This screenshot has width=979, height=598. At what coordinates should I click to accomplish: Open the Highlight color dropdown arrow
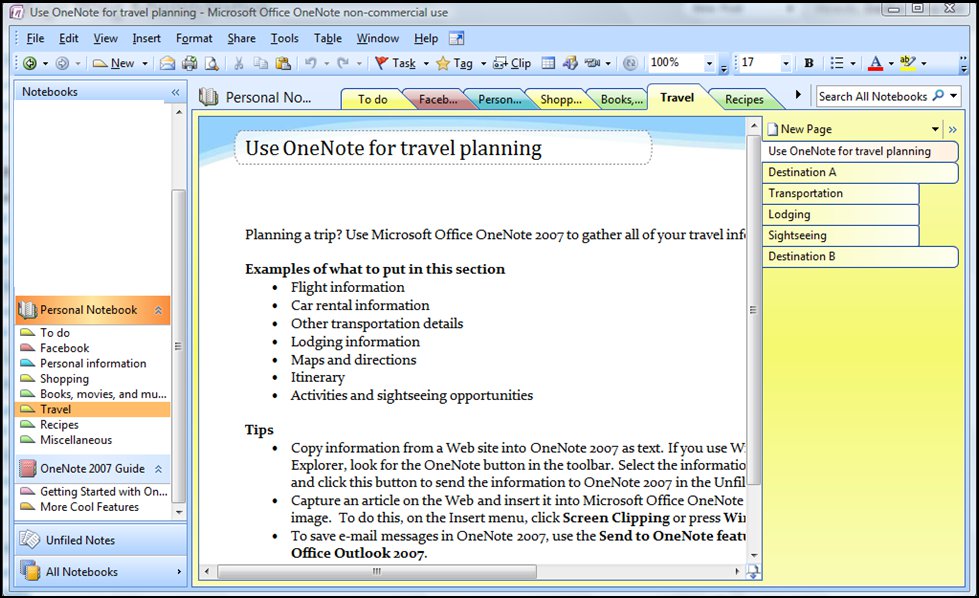pyautogui.click(x=924, y=64)
